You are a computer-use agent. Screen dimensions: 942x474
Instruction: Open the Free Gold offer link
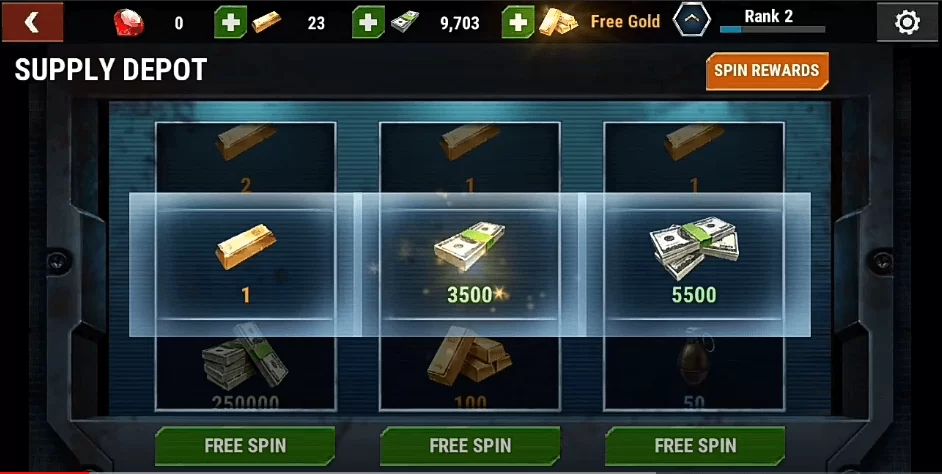(x=625, y=22)
